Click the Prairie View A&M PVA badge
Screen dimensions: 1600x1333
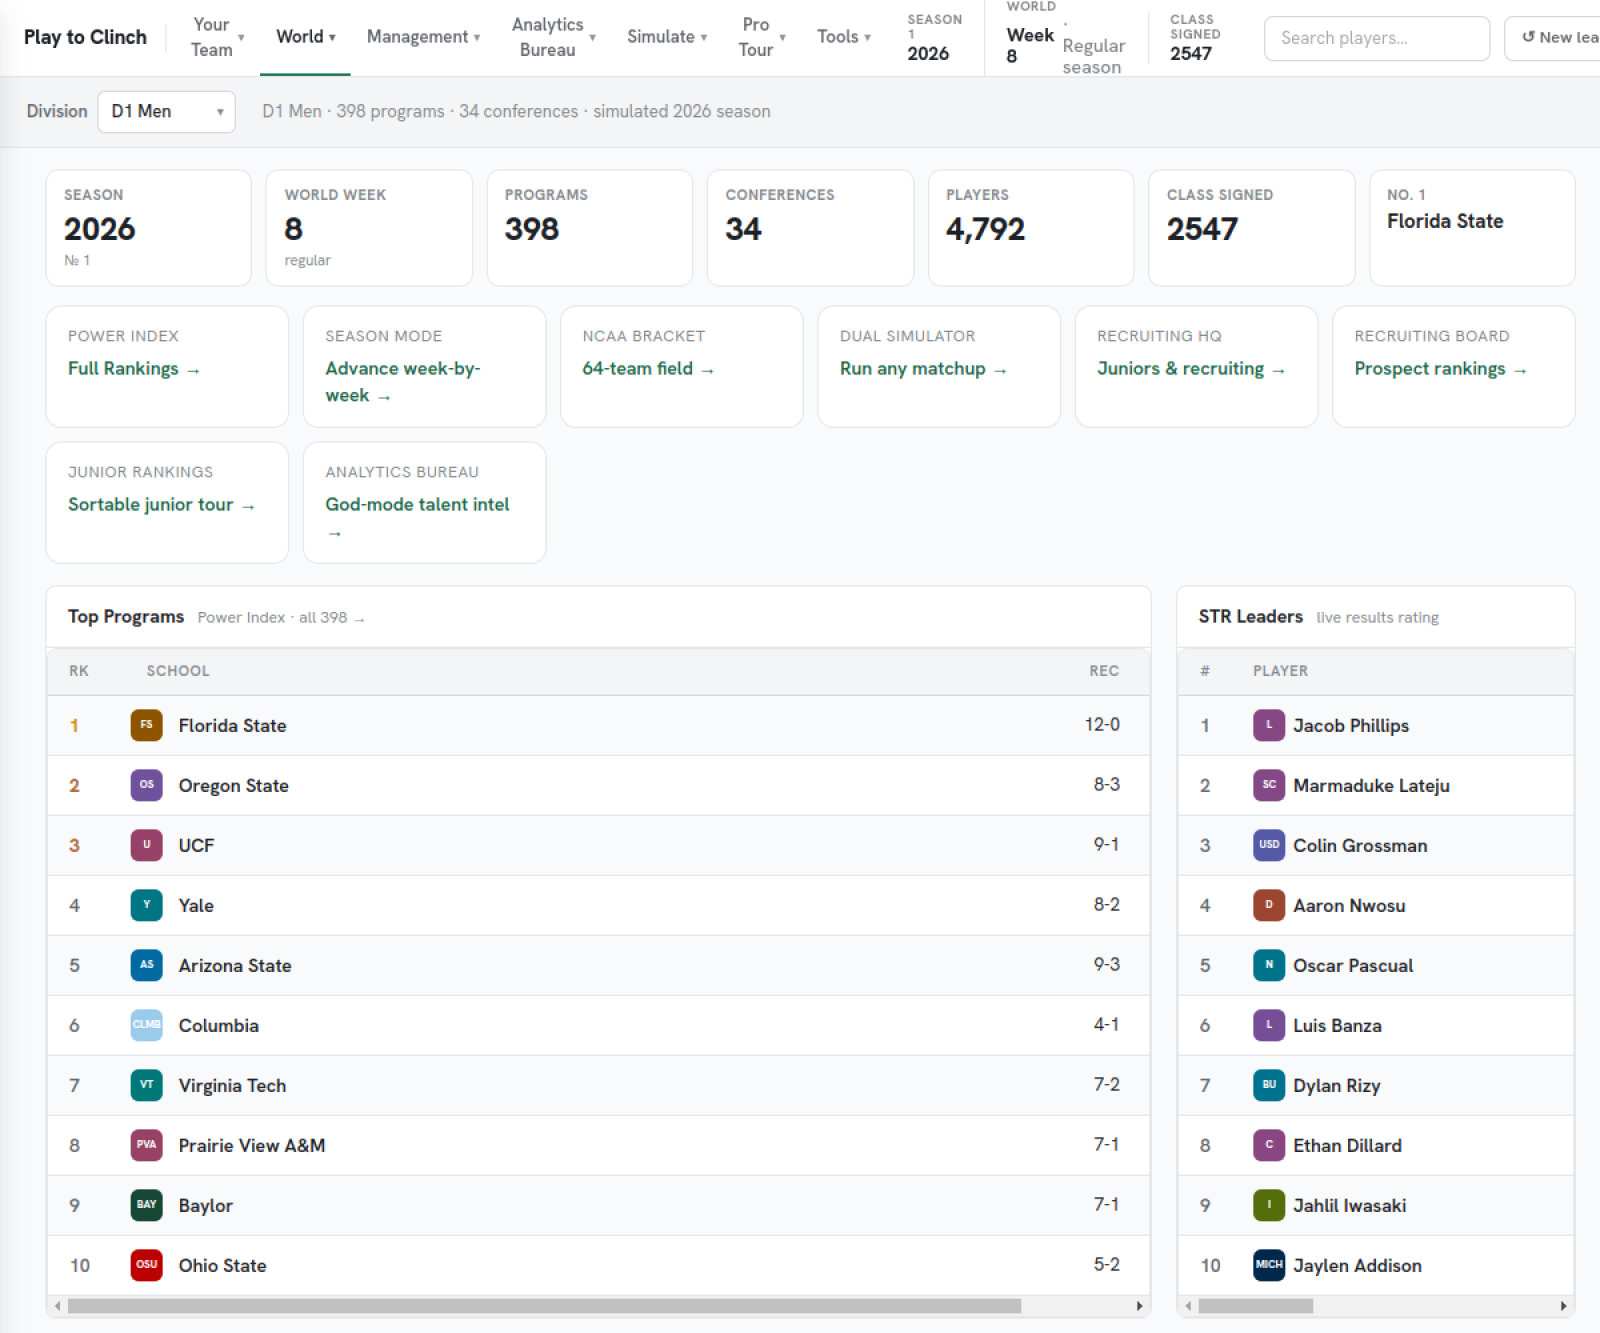(146, 1145)
